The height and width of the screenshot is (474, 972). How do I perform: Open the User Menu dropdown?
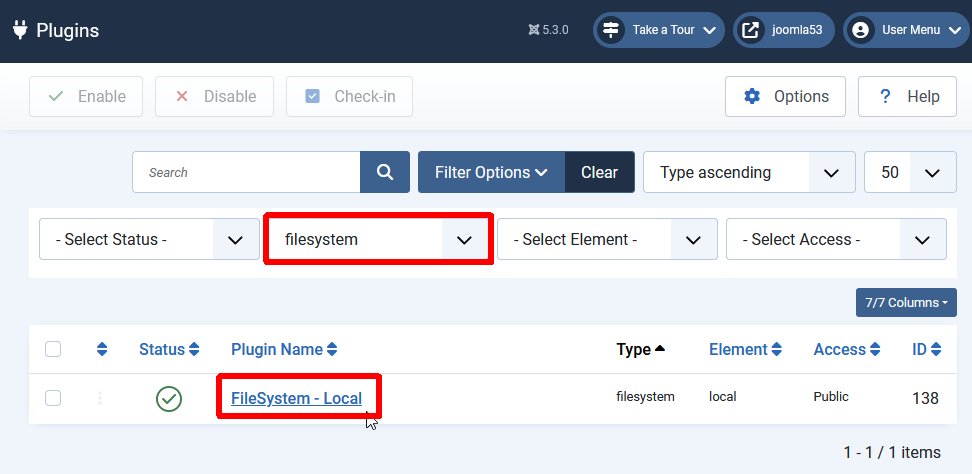pyautogui.click(x=906, y=30)
